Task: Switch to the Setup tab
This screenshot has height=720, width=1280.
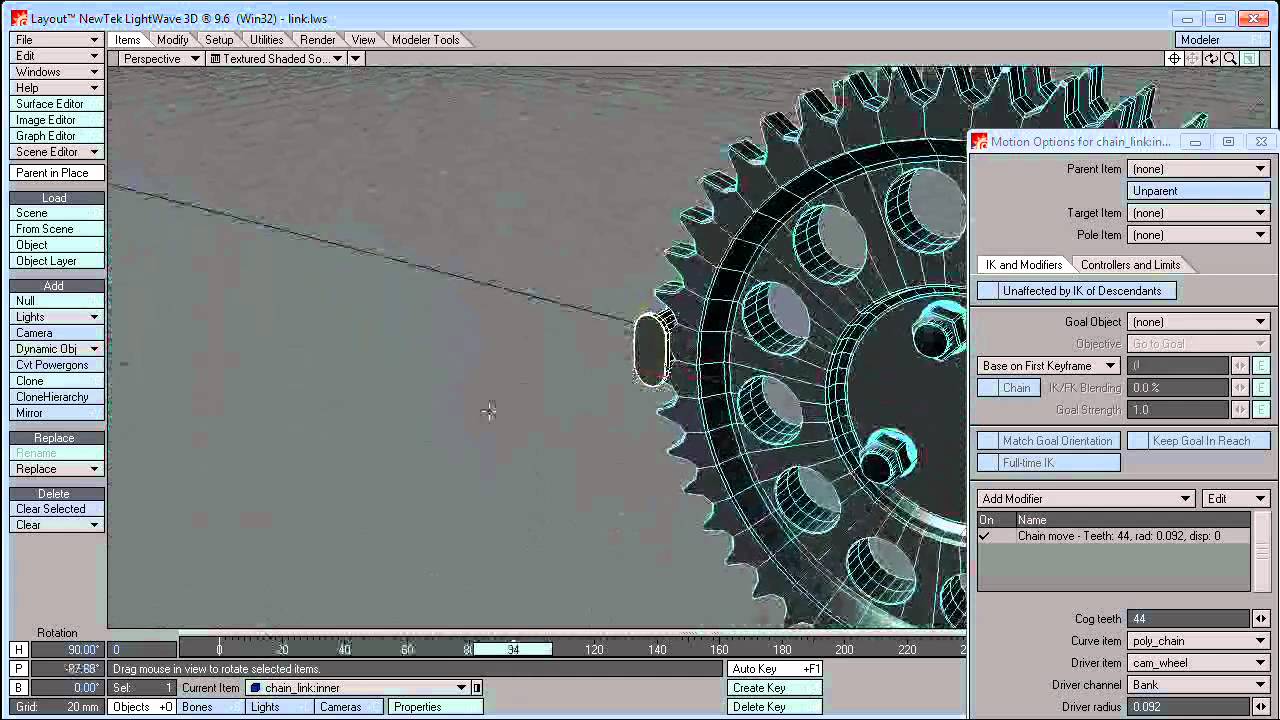Action: point(218,40)
